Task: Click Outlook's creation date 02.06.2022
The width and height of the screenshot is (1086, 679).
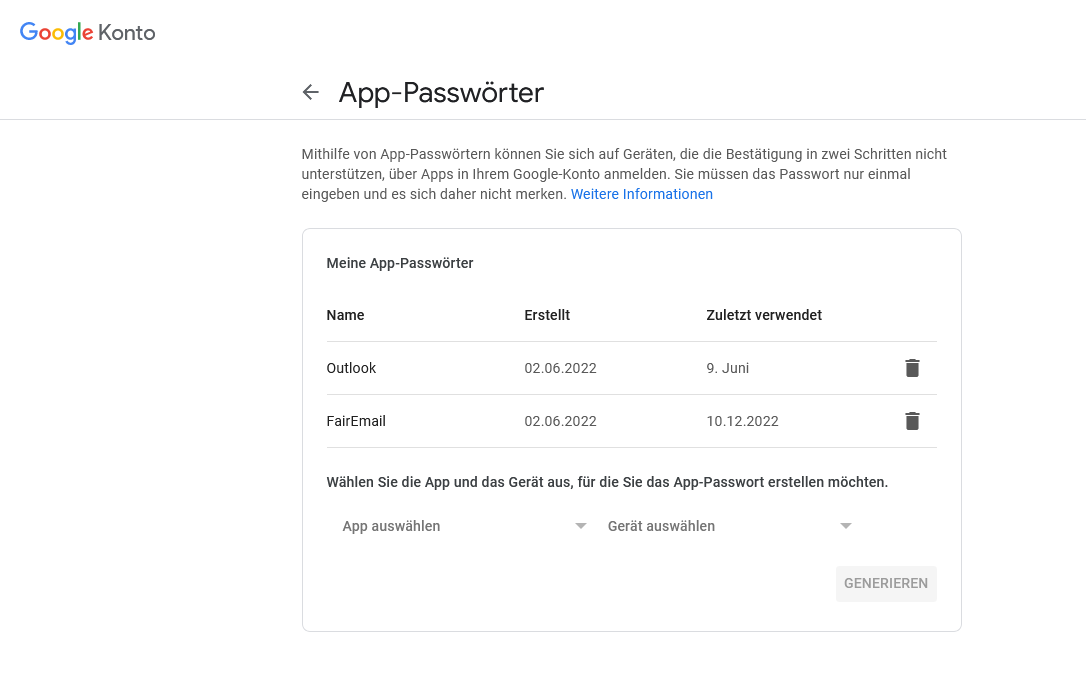Action: tap(560, 368)
